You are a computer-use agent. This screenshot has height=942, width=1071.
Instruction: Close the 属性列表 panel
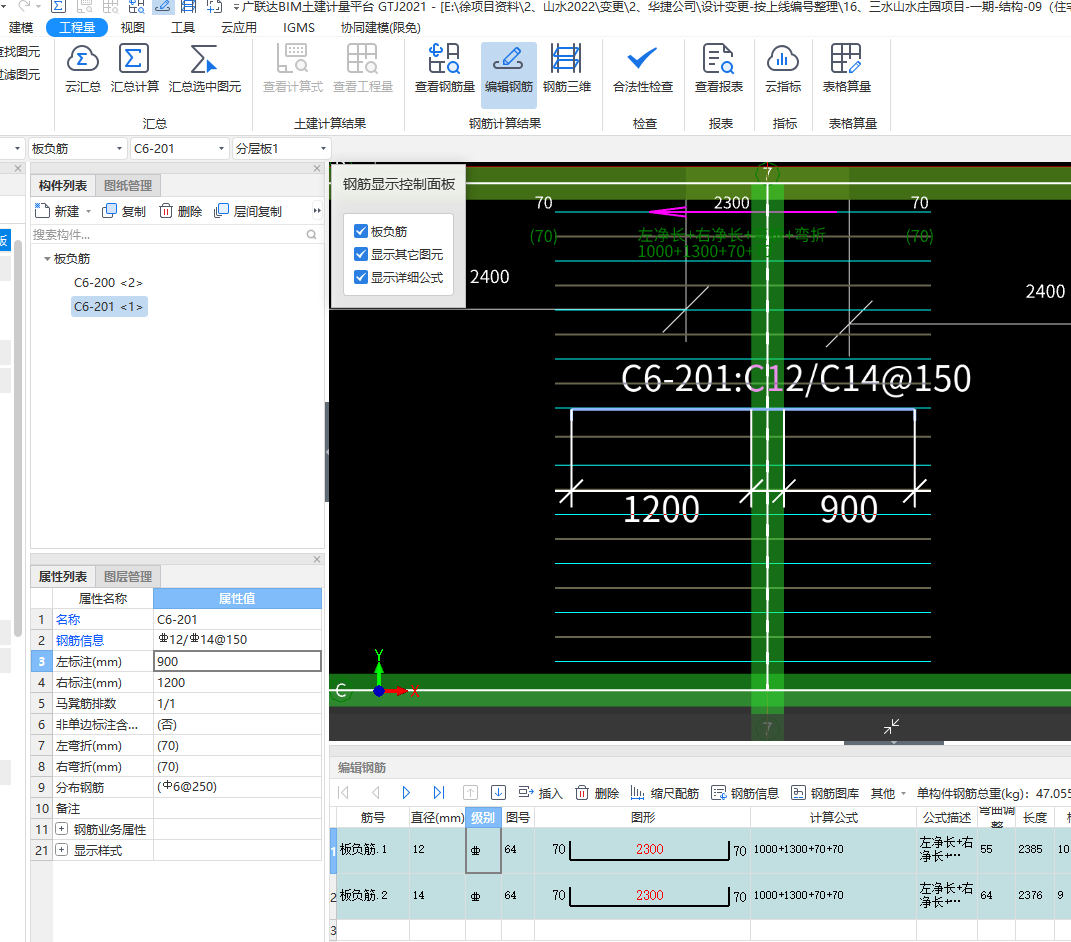pos(317,559)
